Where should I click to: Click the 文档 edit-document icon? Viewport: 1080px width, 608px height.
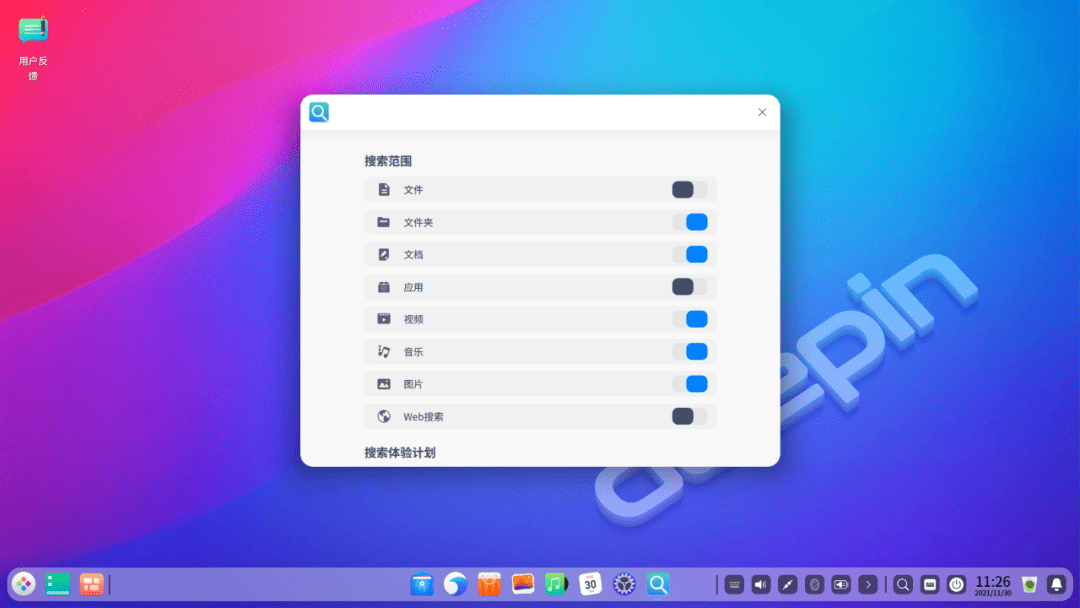point(384,254)
